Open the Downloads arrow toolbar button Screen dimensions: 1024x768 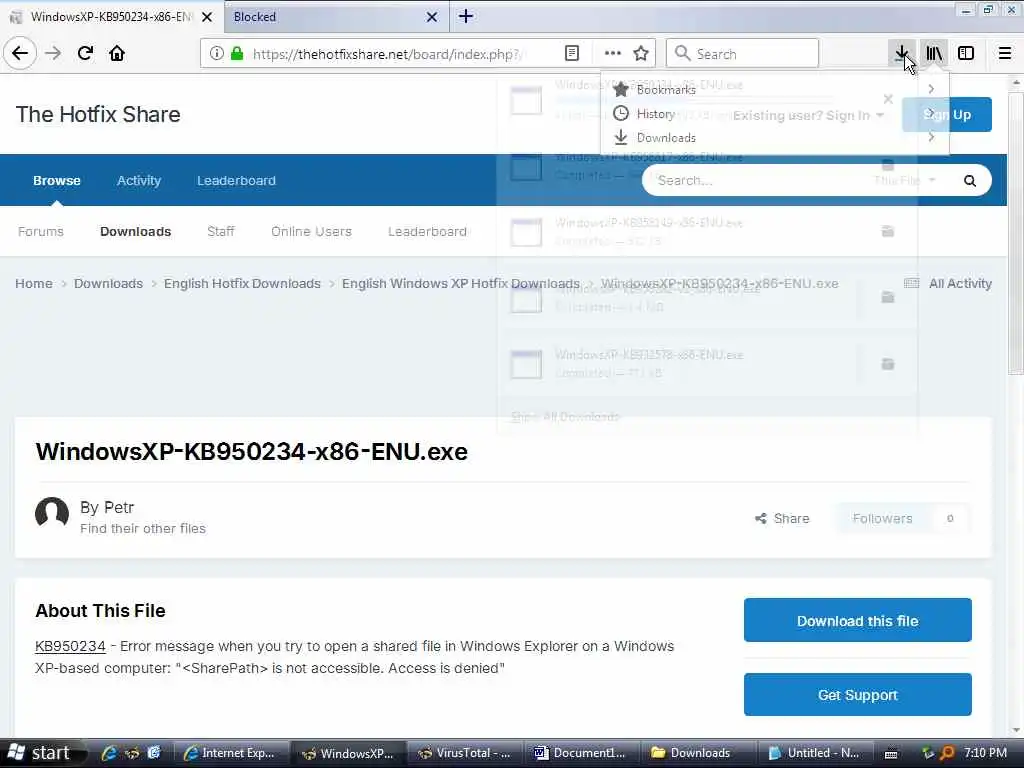901,53
